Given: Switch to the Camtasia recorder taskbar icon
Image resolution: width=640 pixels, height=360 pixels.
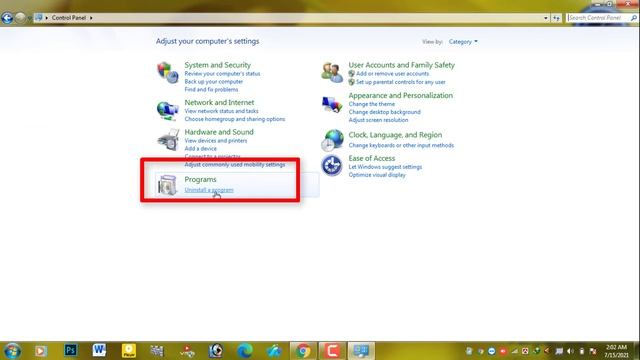Looking at the screenshot, I should pos(332,351).
